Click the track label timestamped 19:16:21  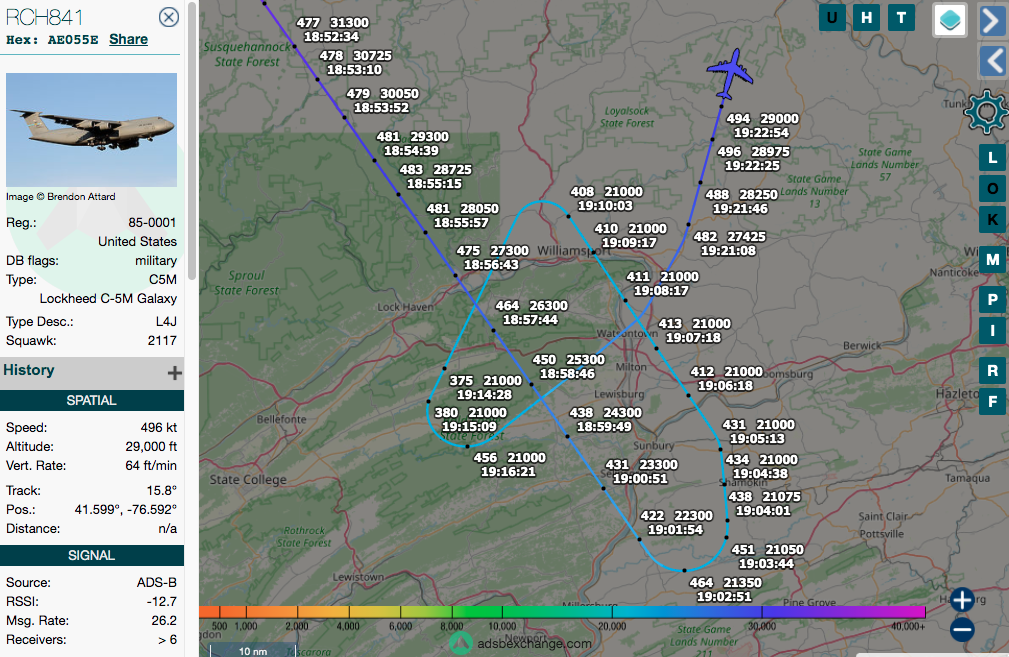click(509, 465)
